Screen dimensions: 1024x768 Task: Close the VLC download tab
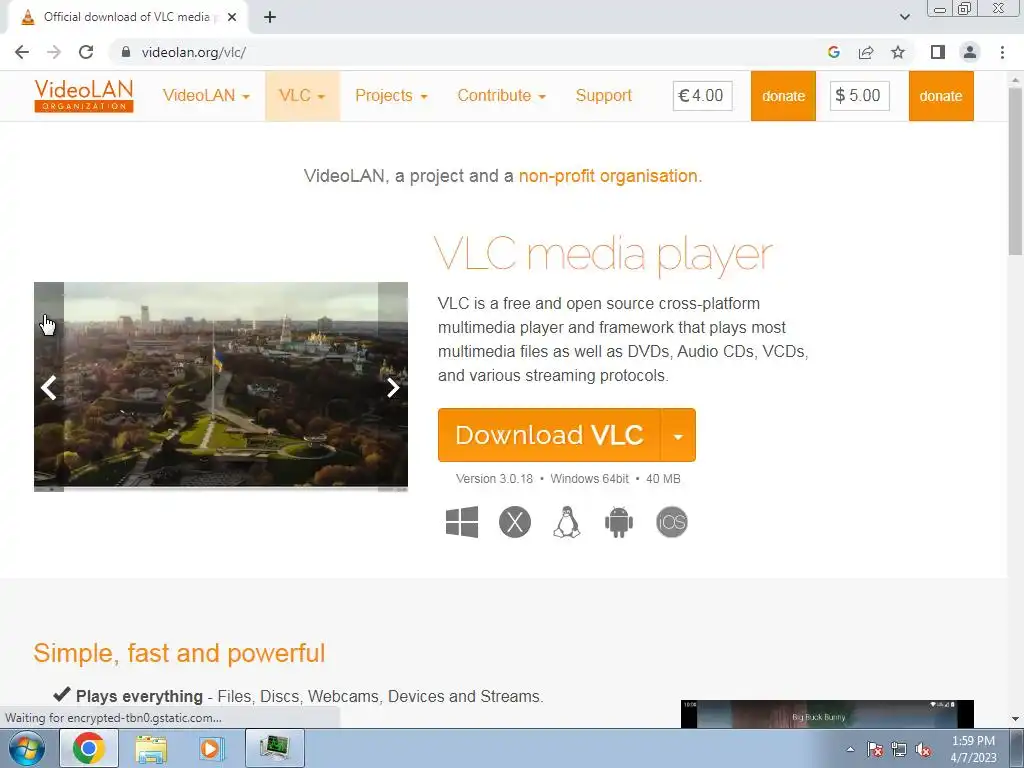coord(232,17)
